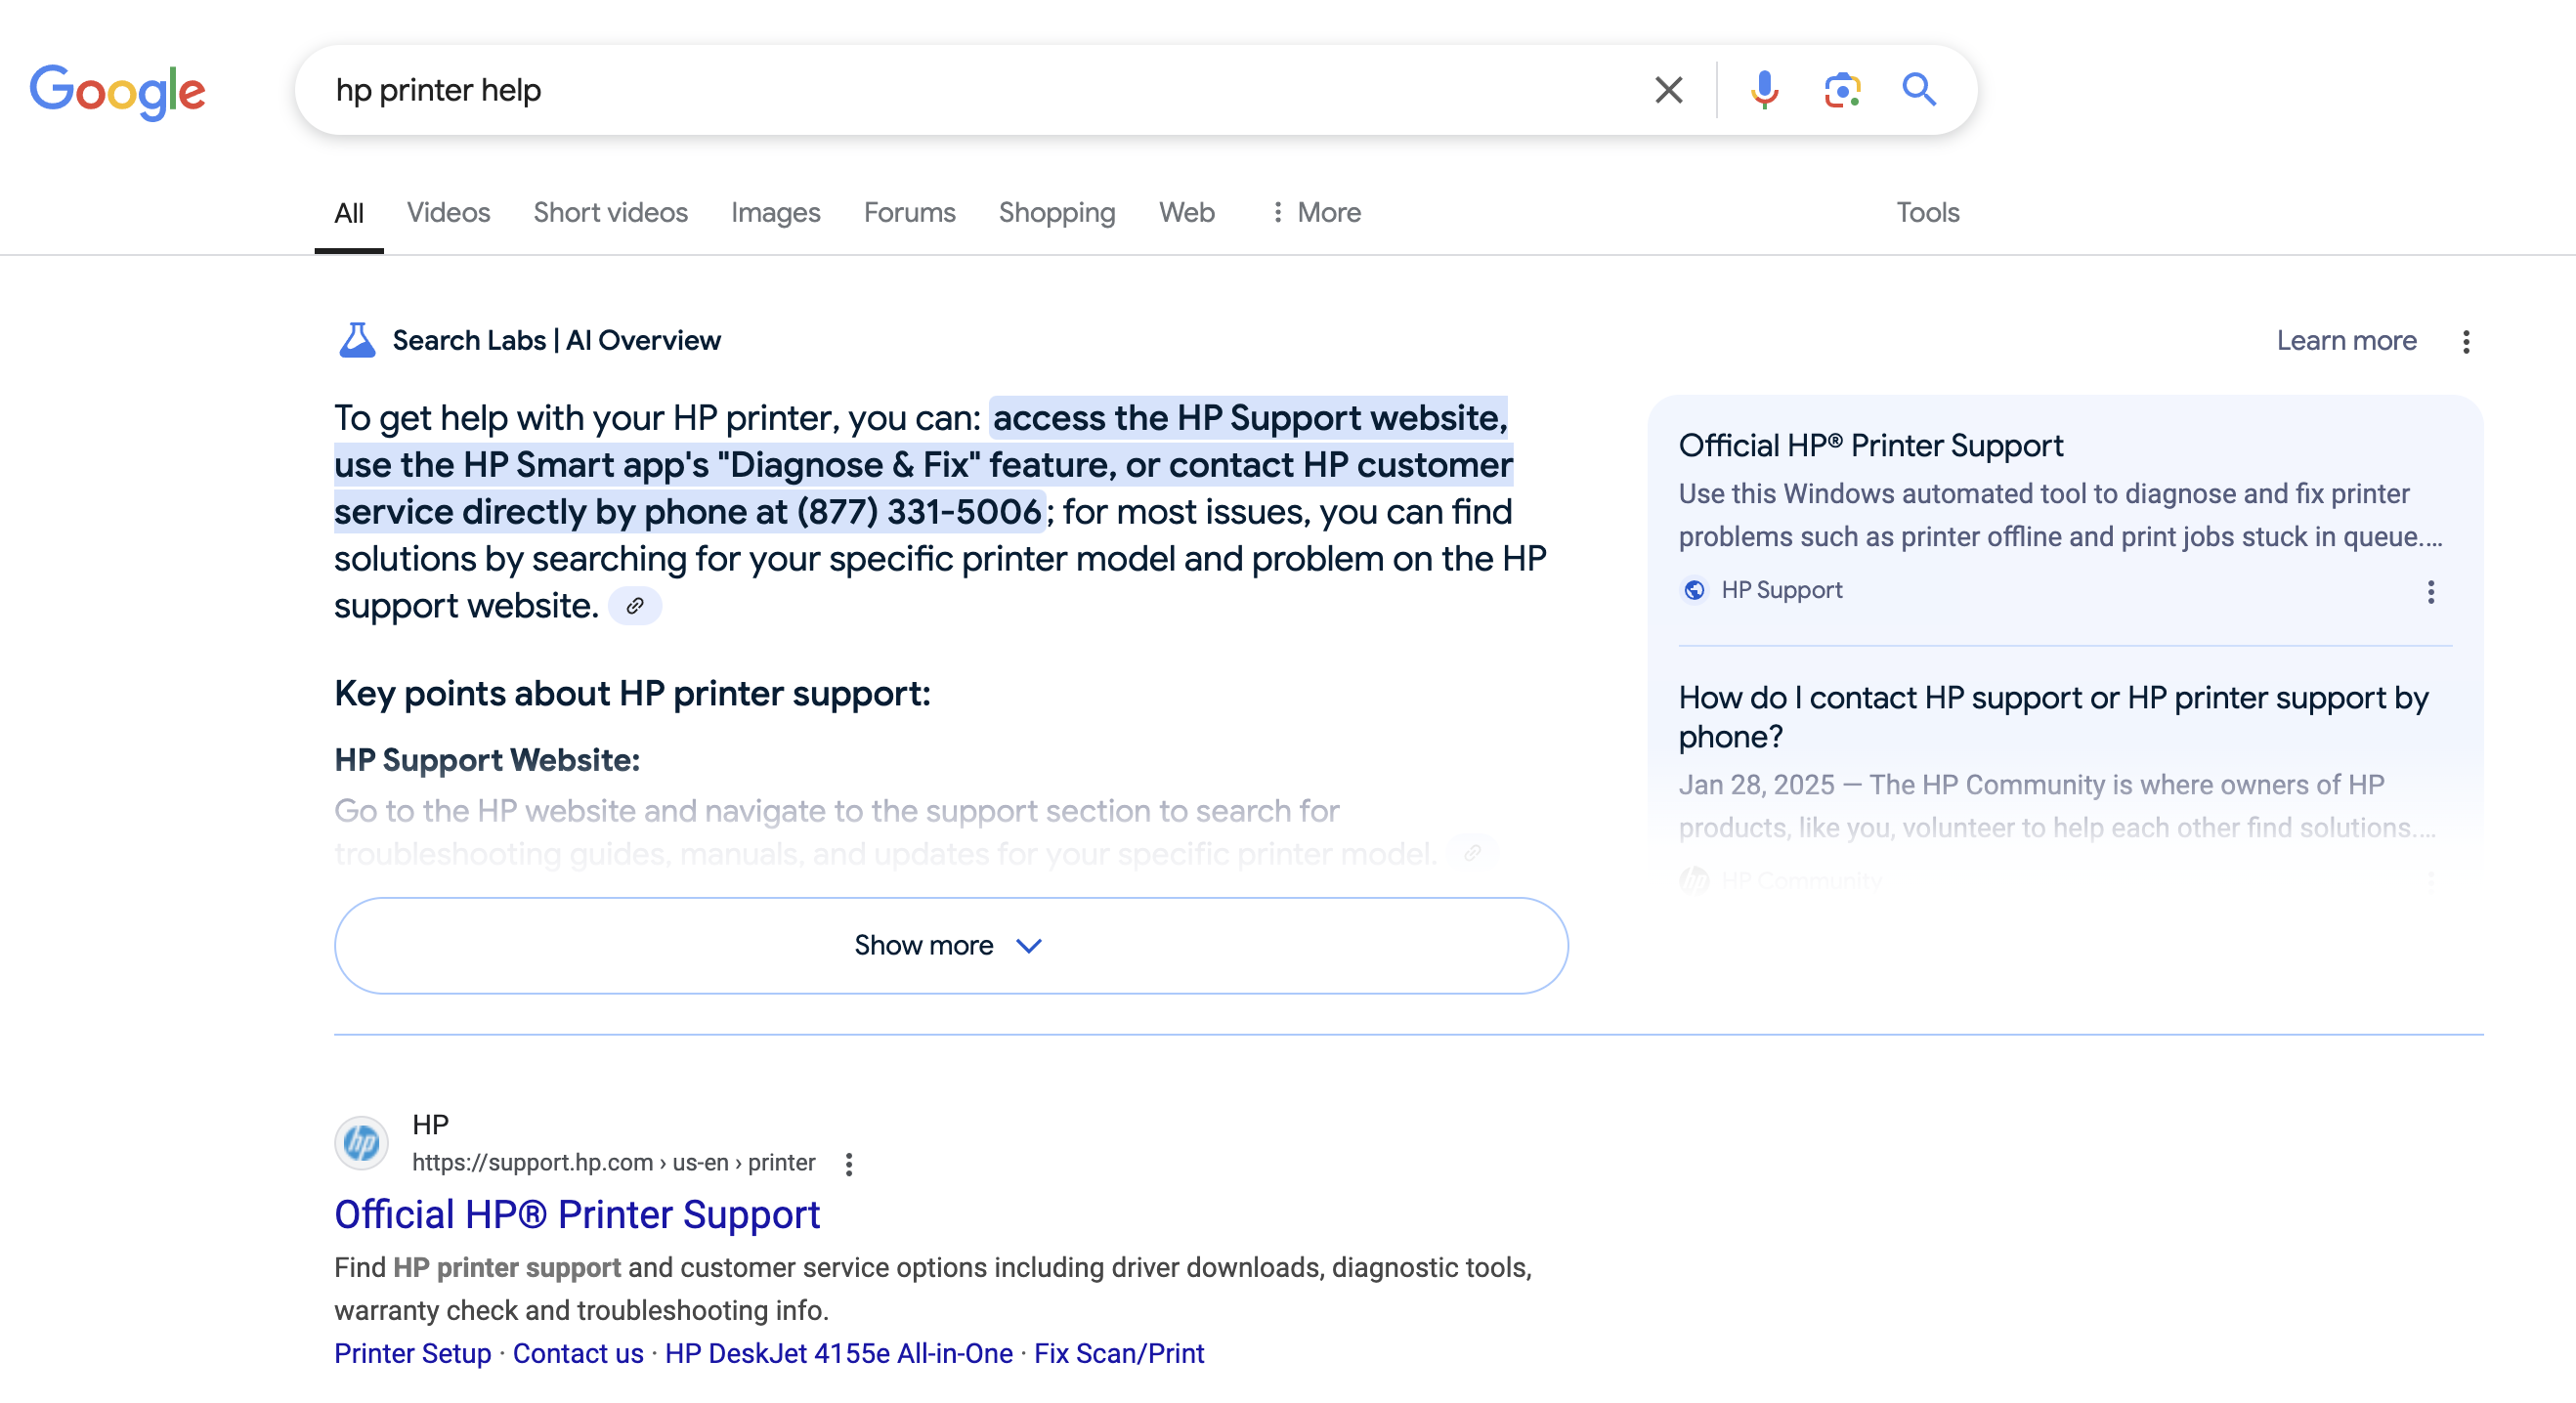Open the Contact us sitelink
Image resolution: width=2576 pixels, height=1403 pixels.
tap(578, 1353)
